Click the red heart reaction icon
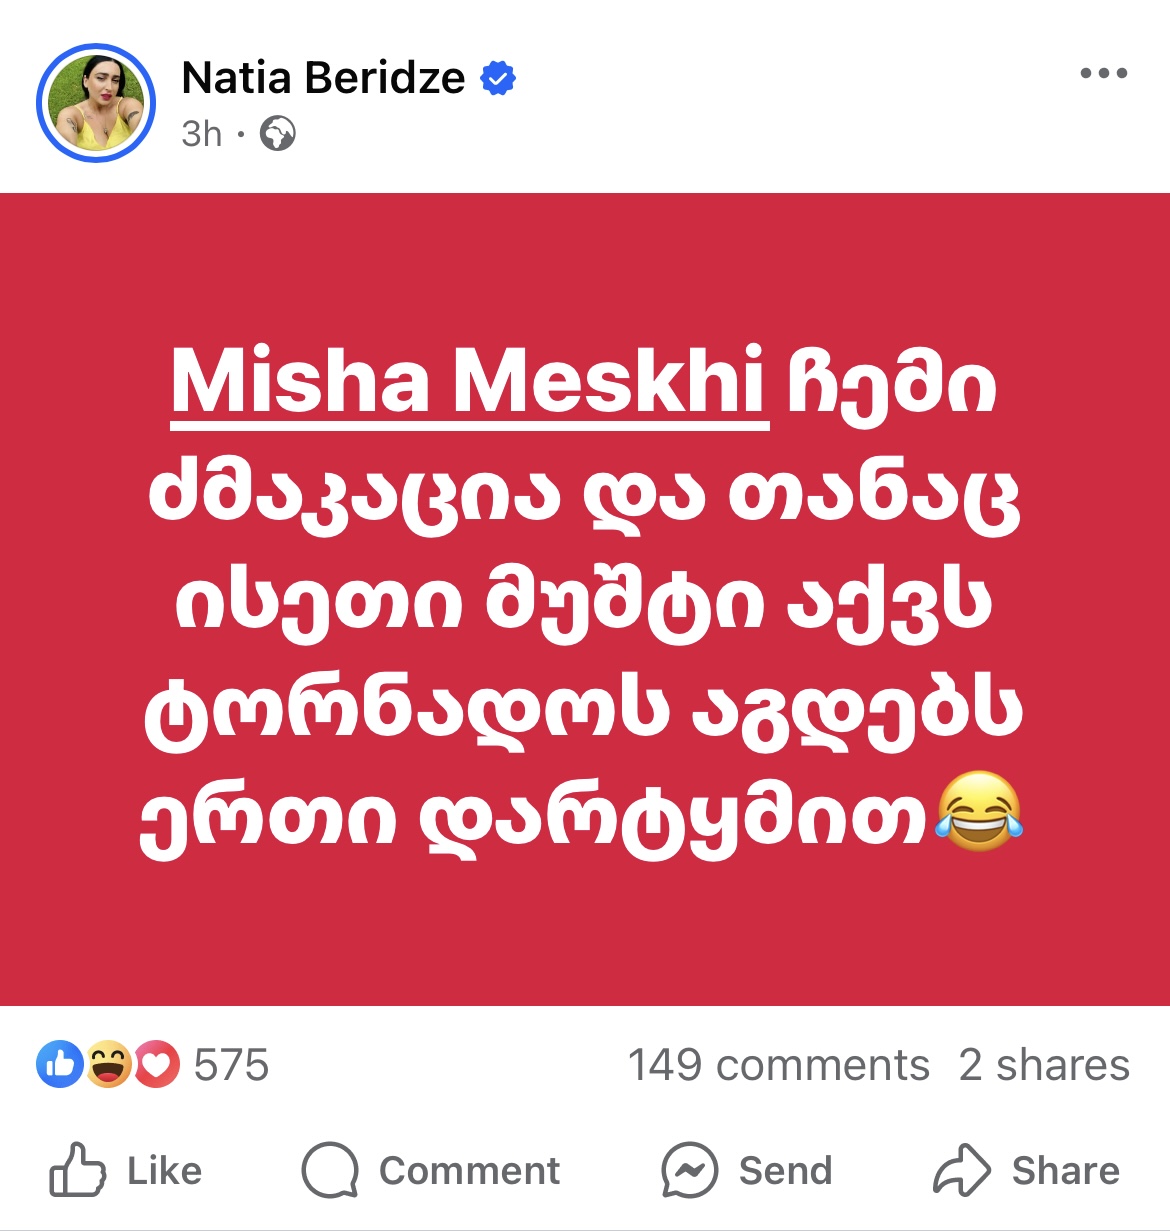 point(156,1065)
